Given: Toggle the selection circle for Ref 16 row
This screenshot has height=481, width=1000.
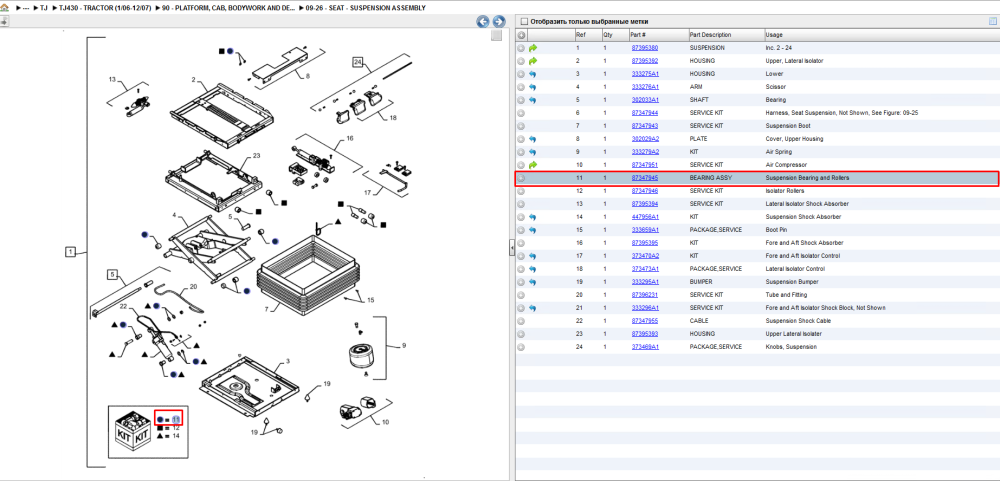Looking at the screenshot, I should [521, 242].
